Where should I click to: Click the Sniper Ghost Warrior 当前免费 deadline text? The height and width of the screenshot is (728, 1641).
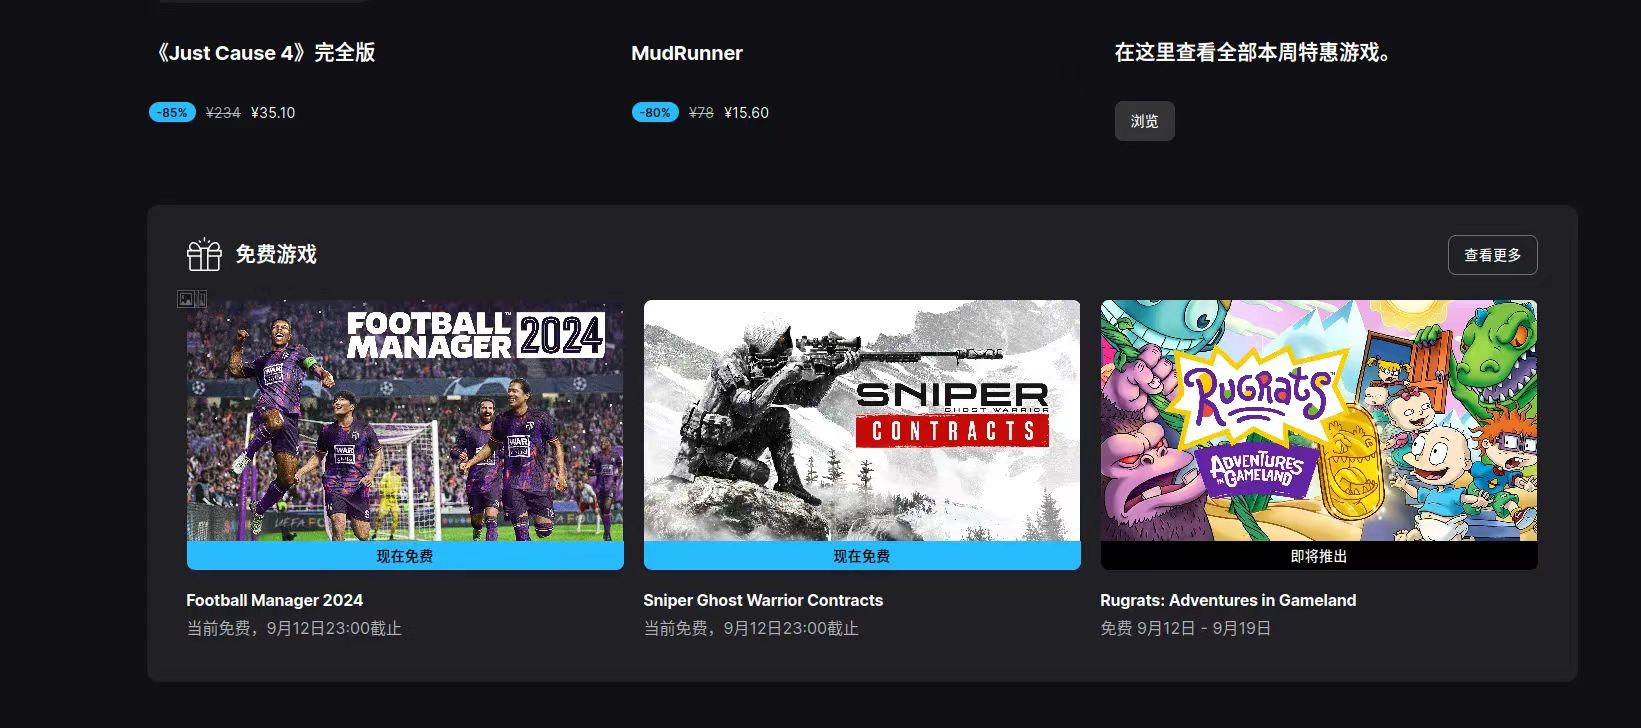tap(751, 629)
